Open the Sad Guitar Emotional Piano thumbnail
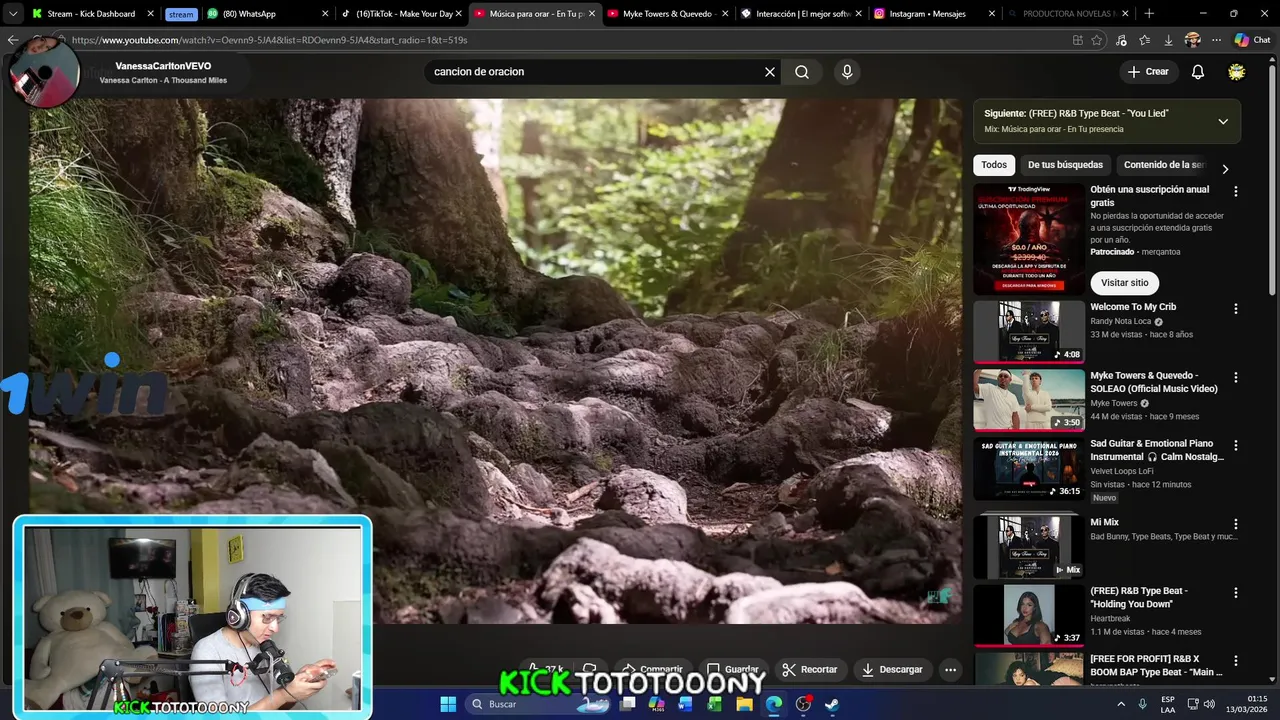The width and height of the screenshot is (1280, 720). pos(1029,468)
